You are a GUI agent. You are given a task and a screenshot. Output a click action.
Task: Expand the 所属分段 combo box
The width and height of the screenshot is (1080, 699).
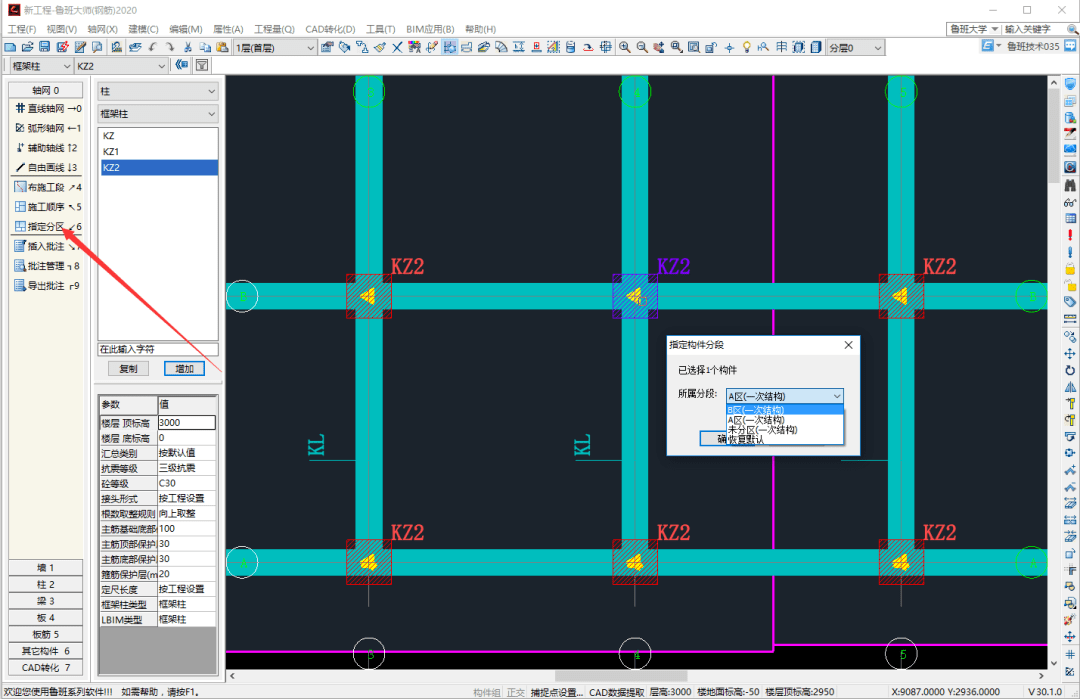pyautogui.click(x=785, y=396)
